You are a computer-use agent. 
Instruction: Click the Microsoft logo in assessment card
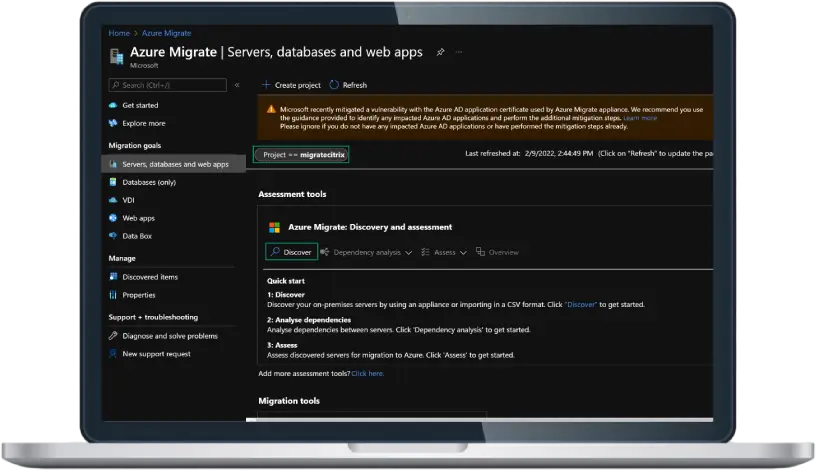(274, 227)
